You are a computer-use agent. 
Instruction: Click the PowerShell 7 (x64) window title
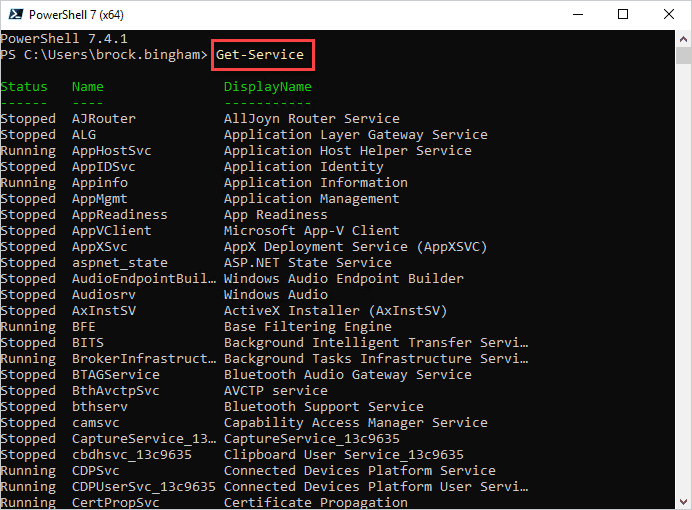76,15
